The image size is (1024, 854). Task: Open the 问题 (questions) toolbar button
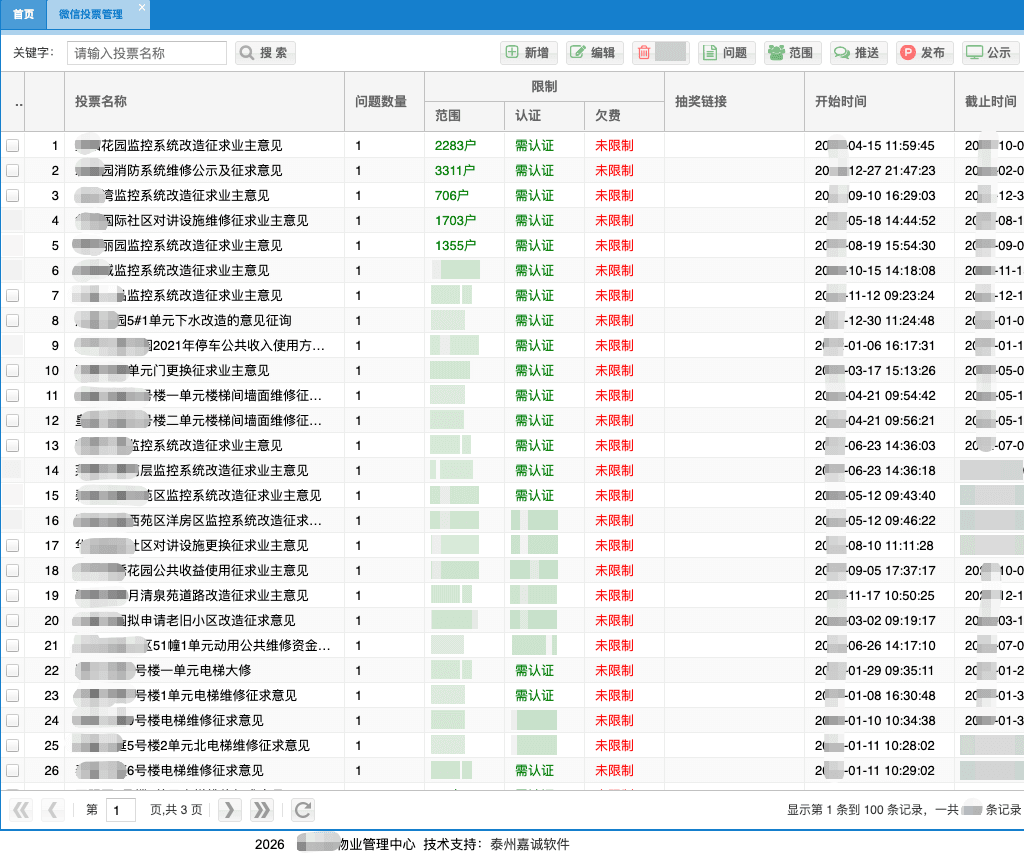coord(726,53)
